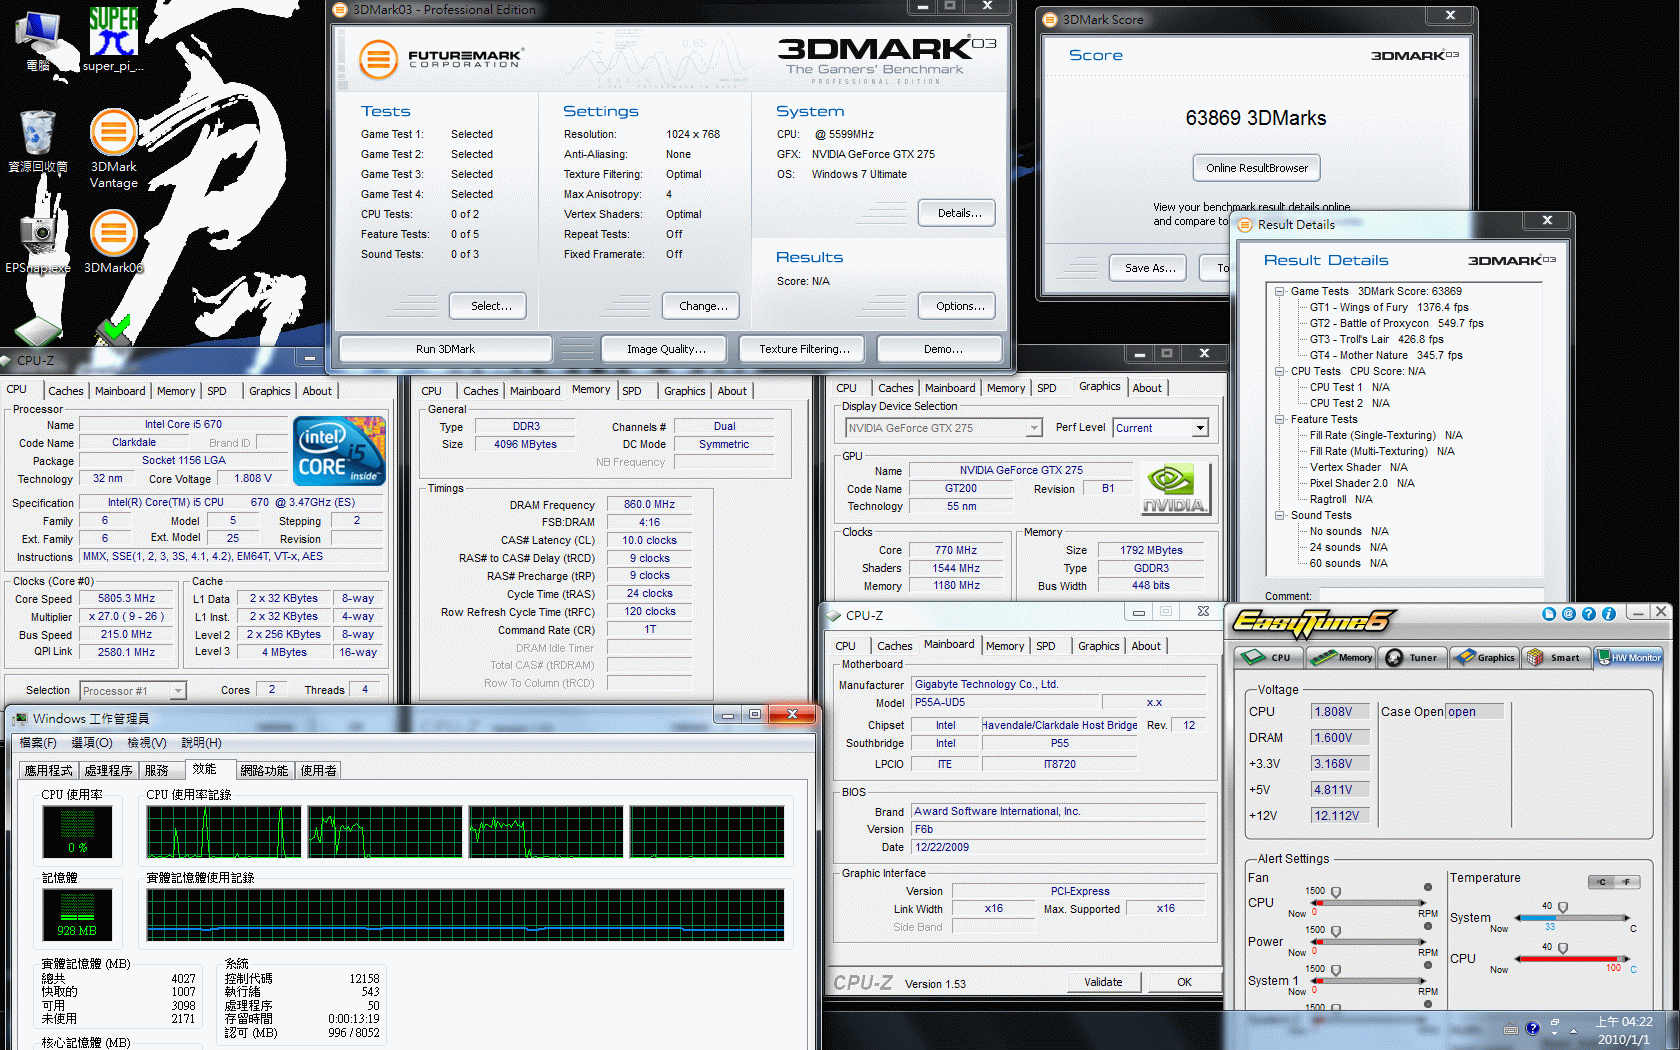This screenshot has height=1050, width=1680.
Task: Open the EPSnap.exe camera icon
Action: click(38, 241)
